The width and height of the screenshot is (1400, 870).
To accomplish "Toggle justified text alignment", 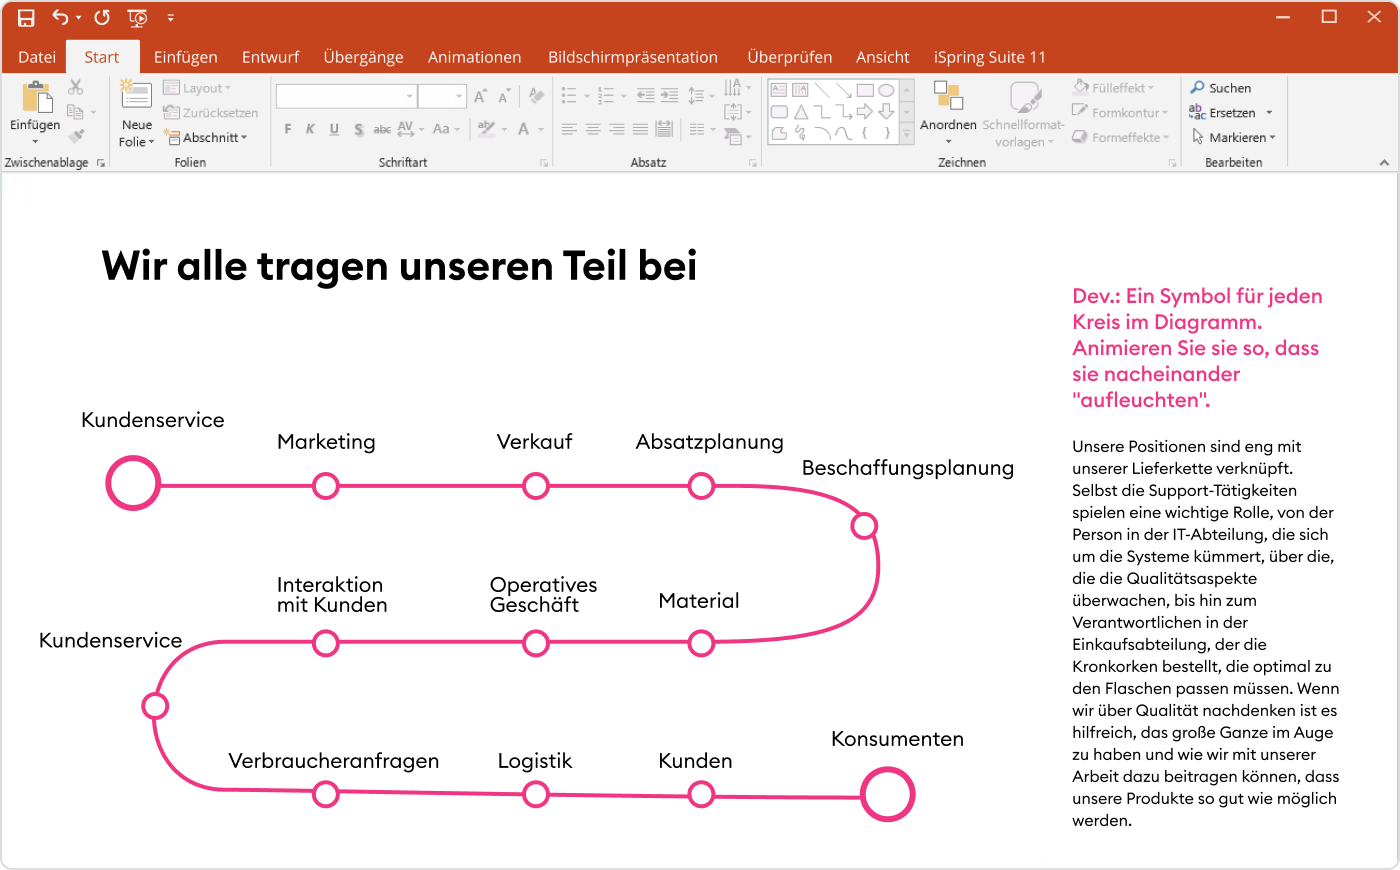I will point(640,129).
